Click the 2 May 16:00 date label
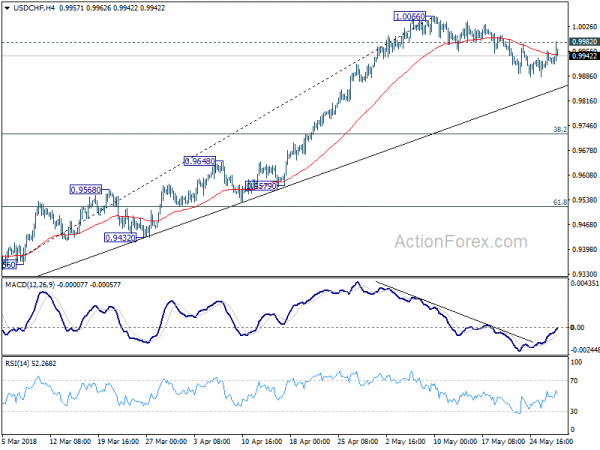Viewport: 600px width, 450px height. point(406,442)
